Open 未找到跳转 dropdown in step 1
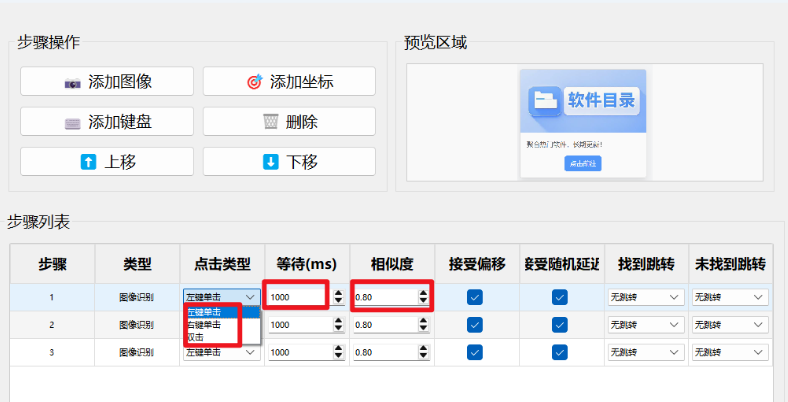788x402 pixels. point(730,297)
